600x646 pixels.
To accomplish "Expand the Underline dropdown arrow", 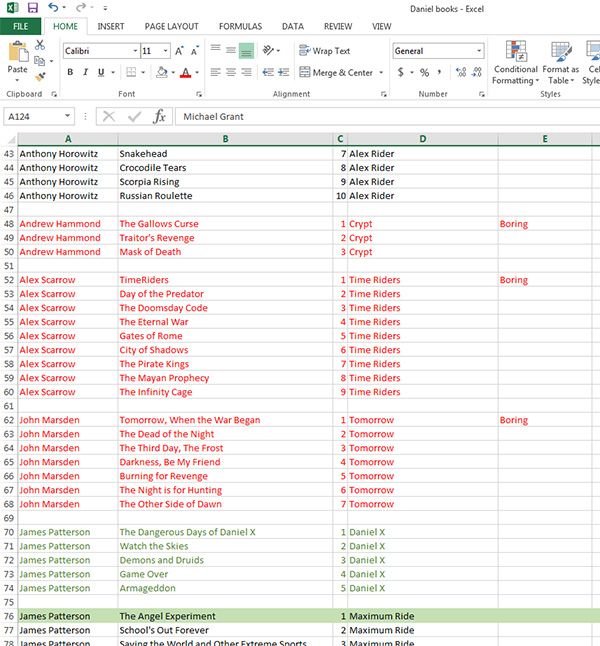I will pyautogui.click(x=112, y=73).
